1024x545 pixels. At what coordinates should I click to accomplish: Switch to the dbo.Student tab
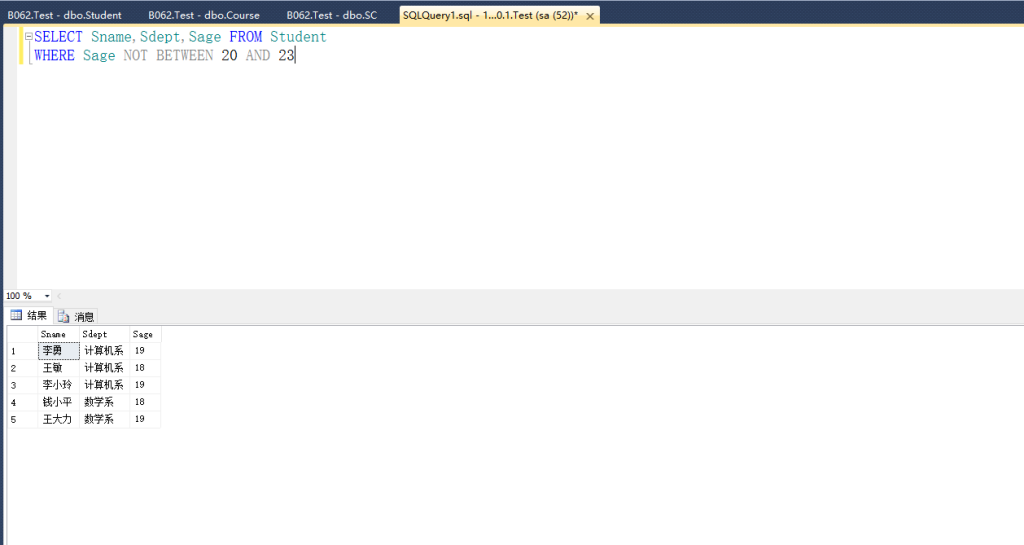(65, 15)
